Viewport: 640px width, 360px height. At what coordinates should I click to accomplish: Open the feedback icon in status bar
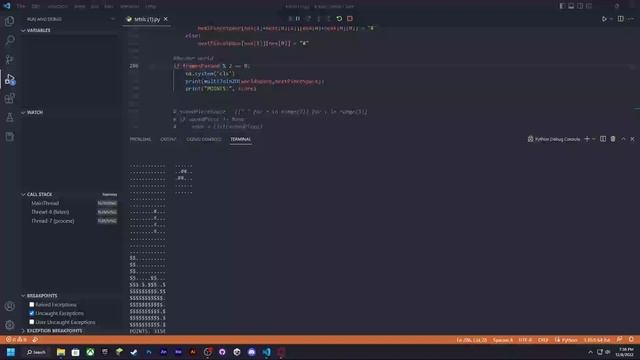[620, 340]
